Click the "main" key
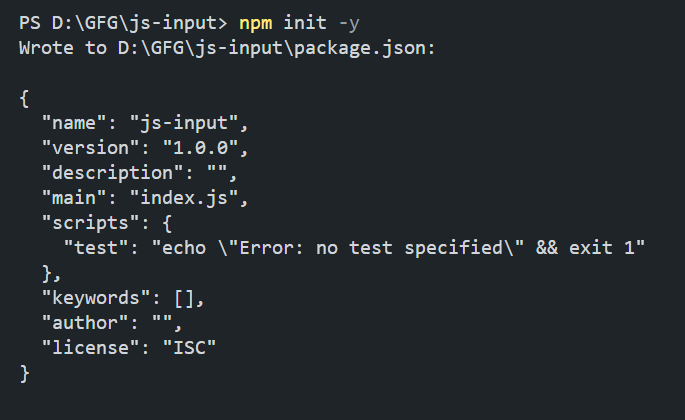The height and width of the screenshot is (420, 685). 75,197
